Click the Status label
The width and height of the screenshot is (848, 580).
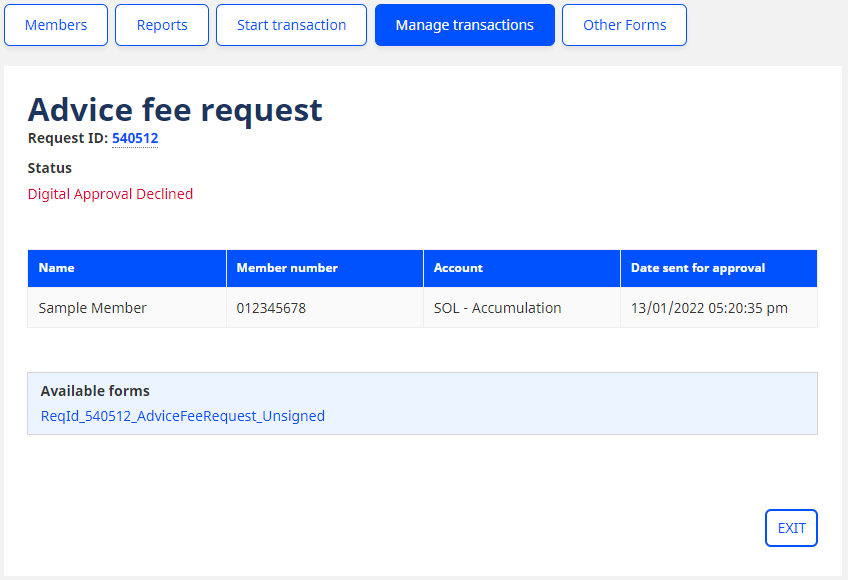(x=49, y=168)
